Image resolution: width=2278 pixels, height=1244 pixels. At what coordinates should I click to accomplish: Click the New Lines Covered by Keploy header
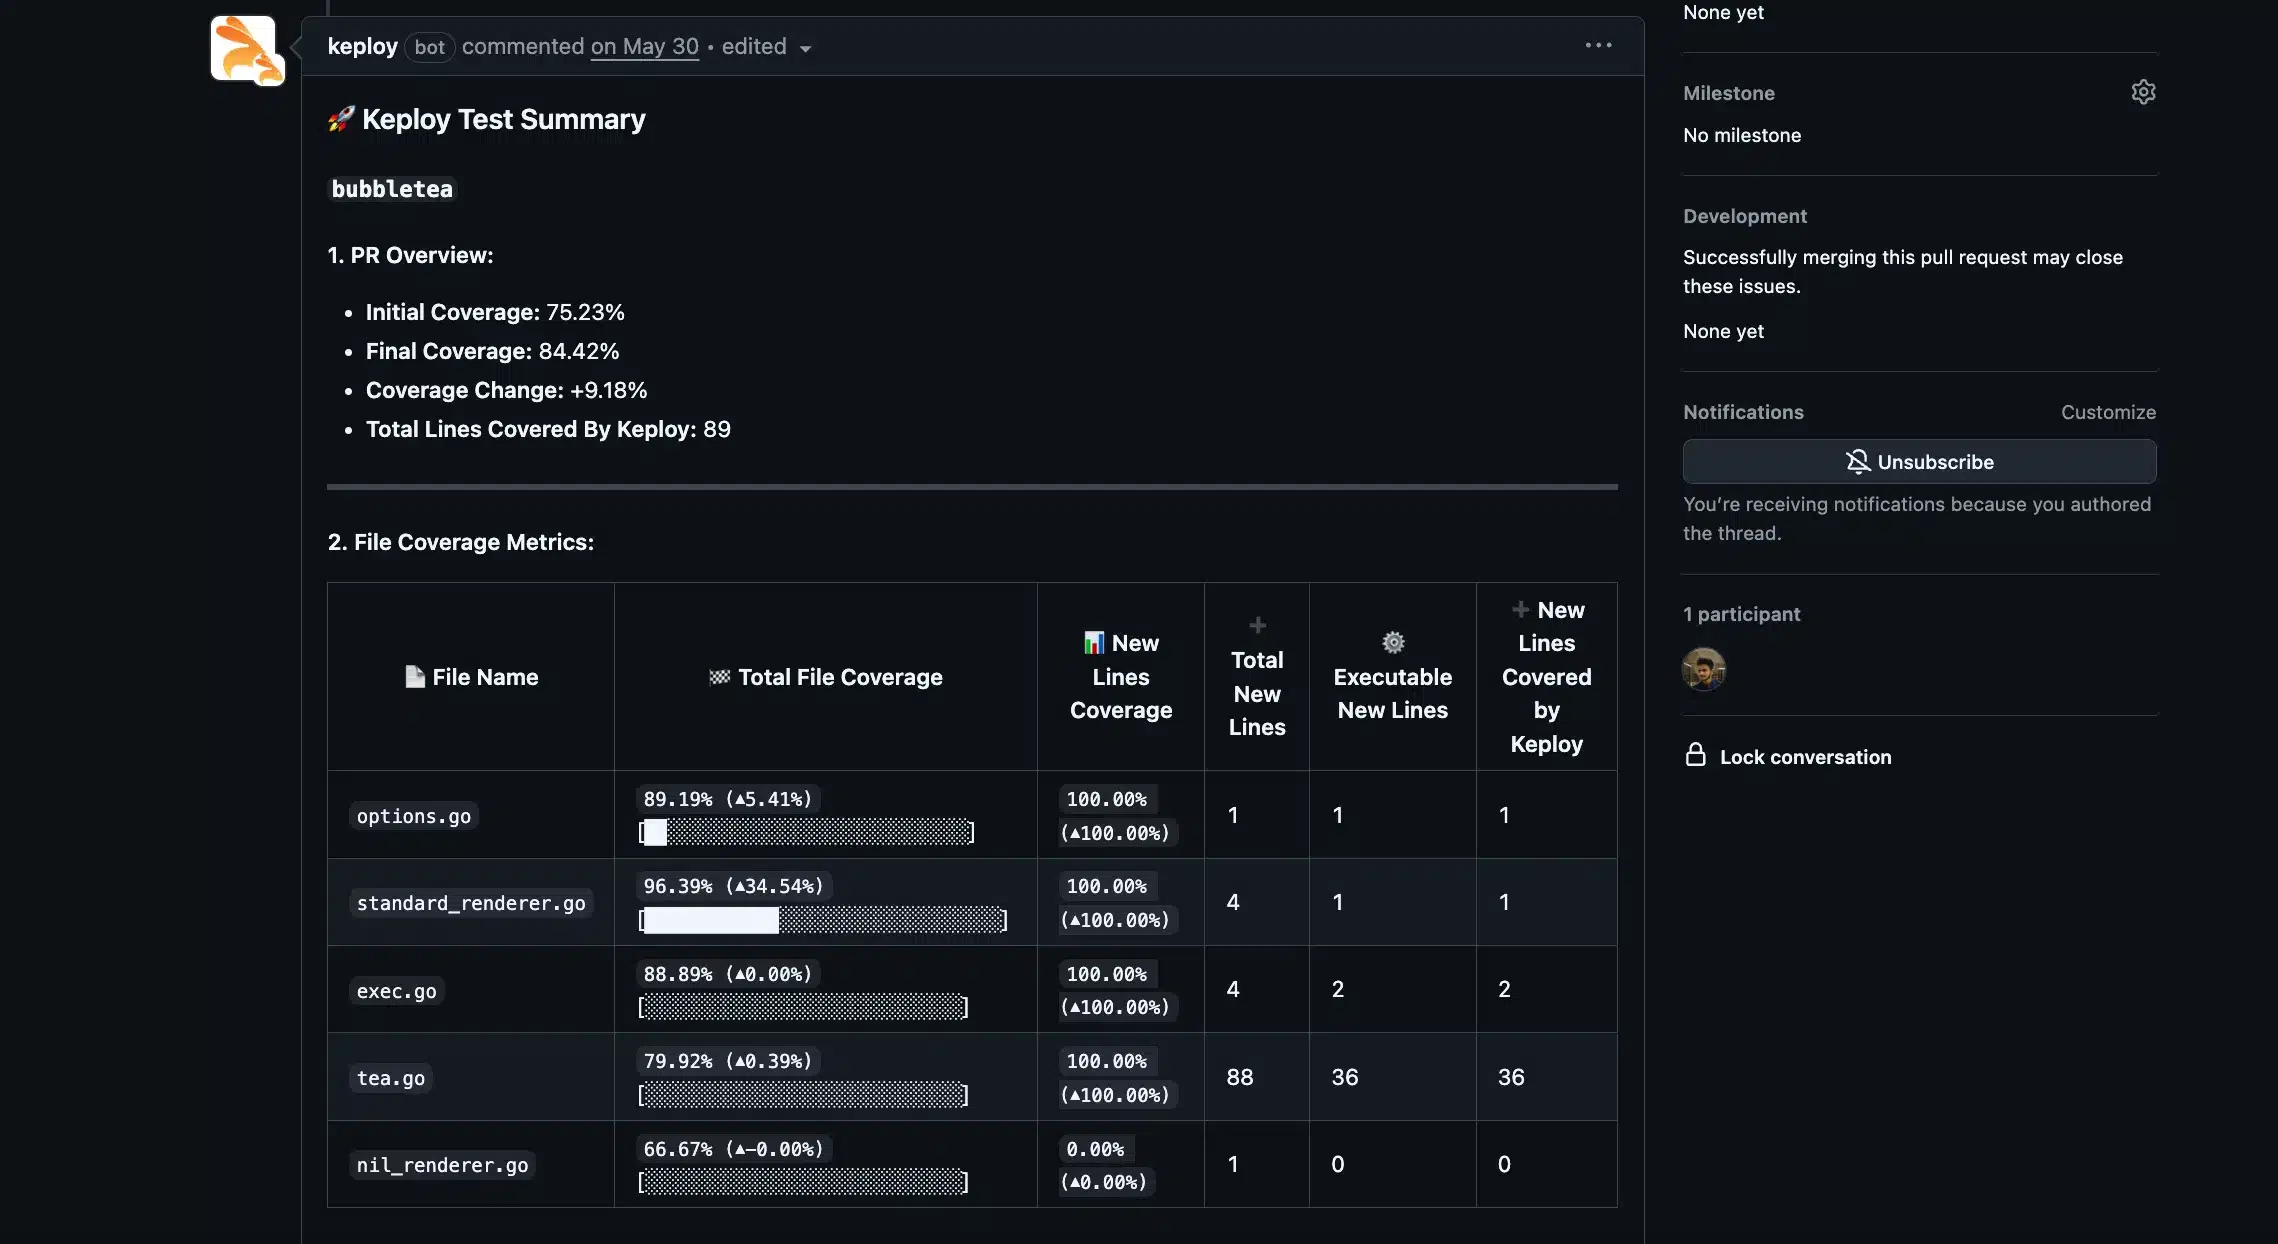click(1547, 677)
